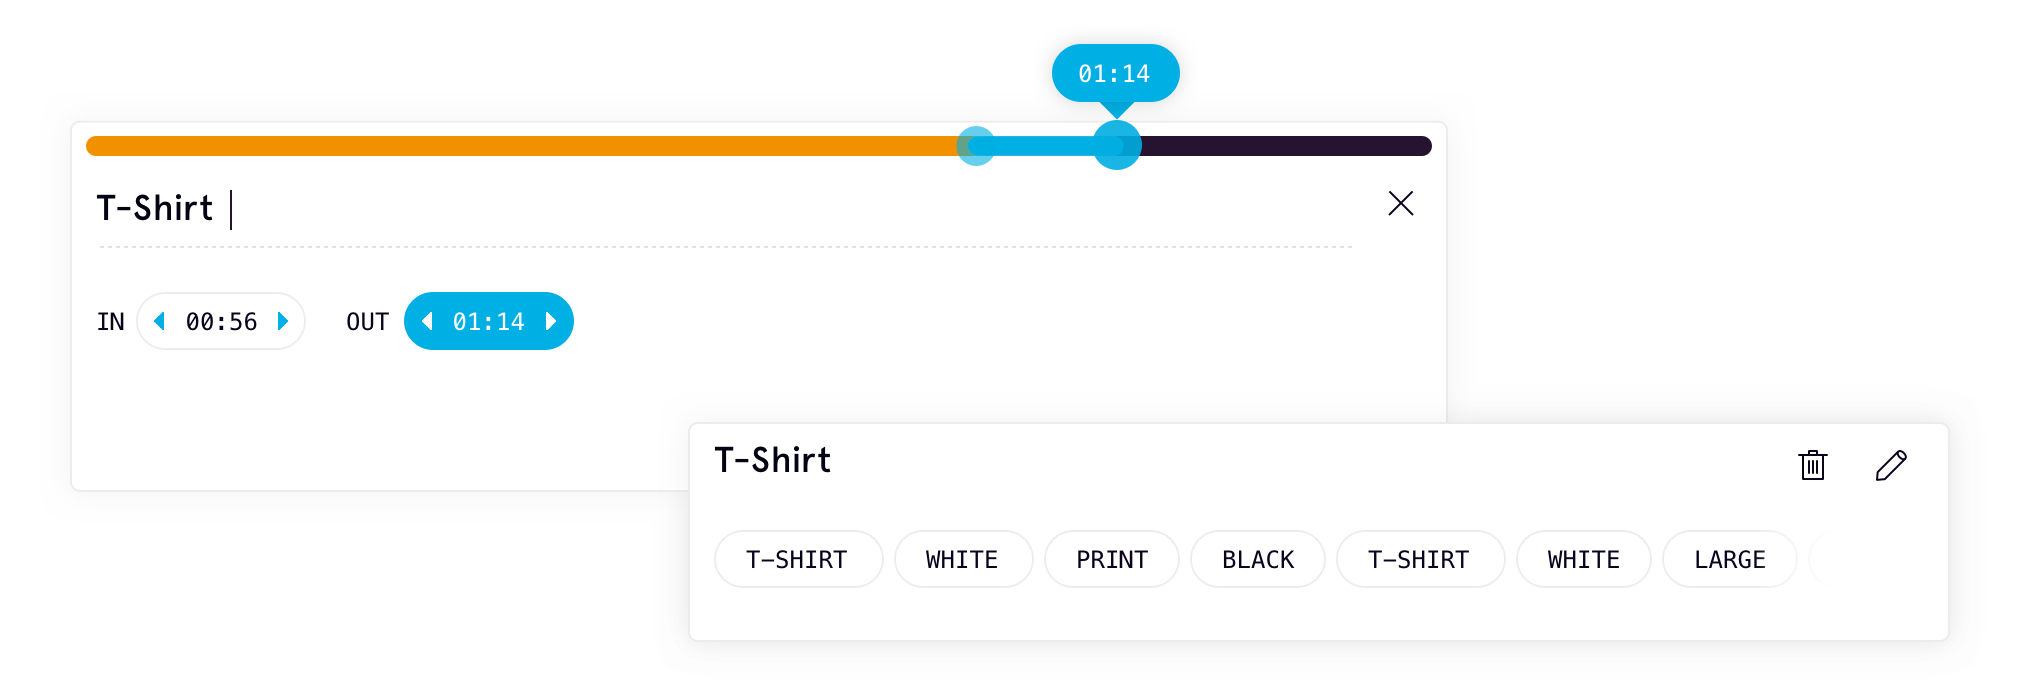The width and height of the screenshot is (2020, 688).
Task: Click the orange played section of timeline
Action: tap(521, 146)
